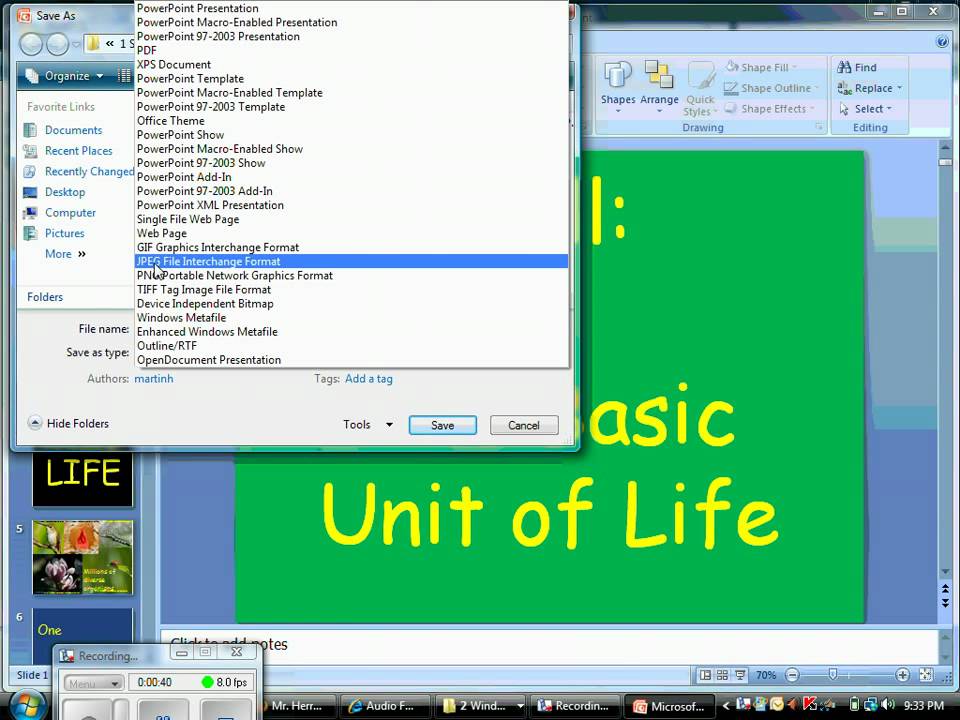Start Slide Show view icon
The width and height of the screenshot is (960, 720).
[740, 675]
